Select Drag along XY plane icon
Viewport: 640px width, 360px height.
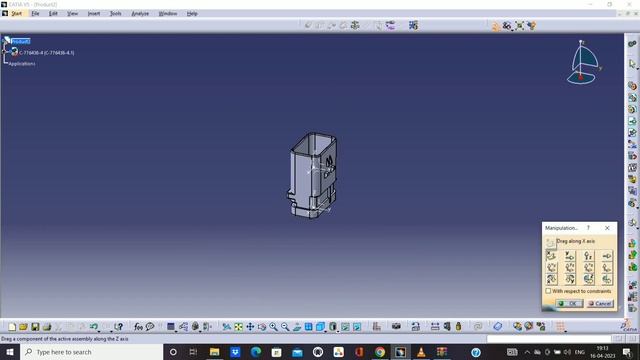551,267
